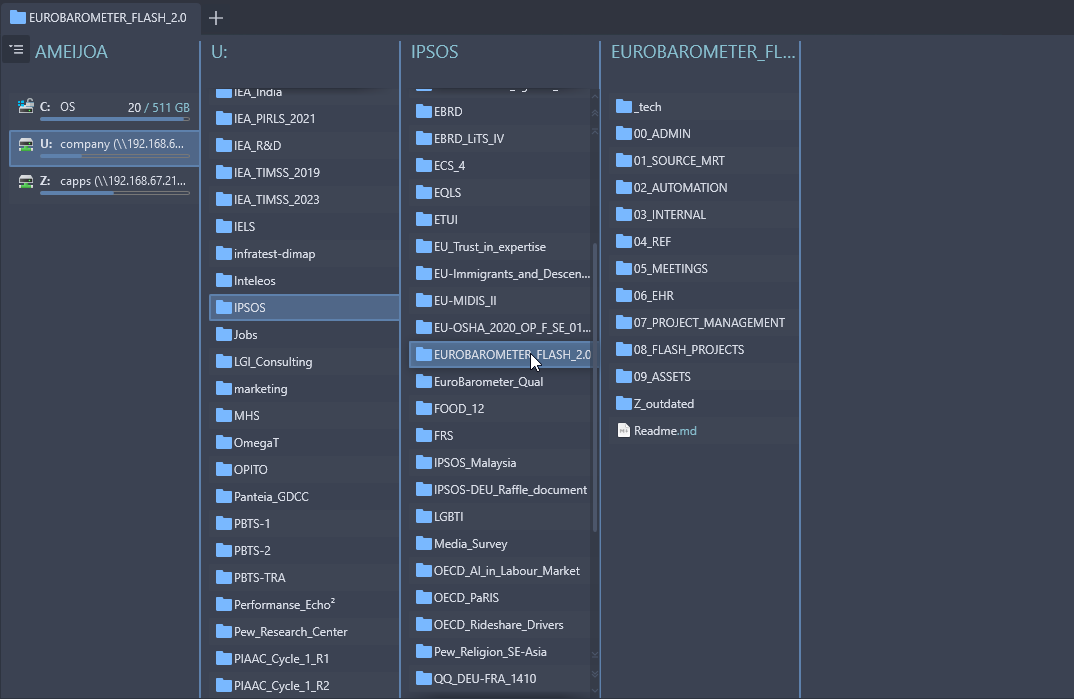
Task: Click the IPSOS column vertical scrollbar
Action: (595, 387)
